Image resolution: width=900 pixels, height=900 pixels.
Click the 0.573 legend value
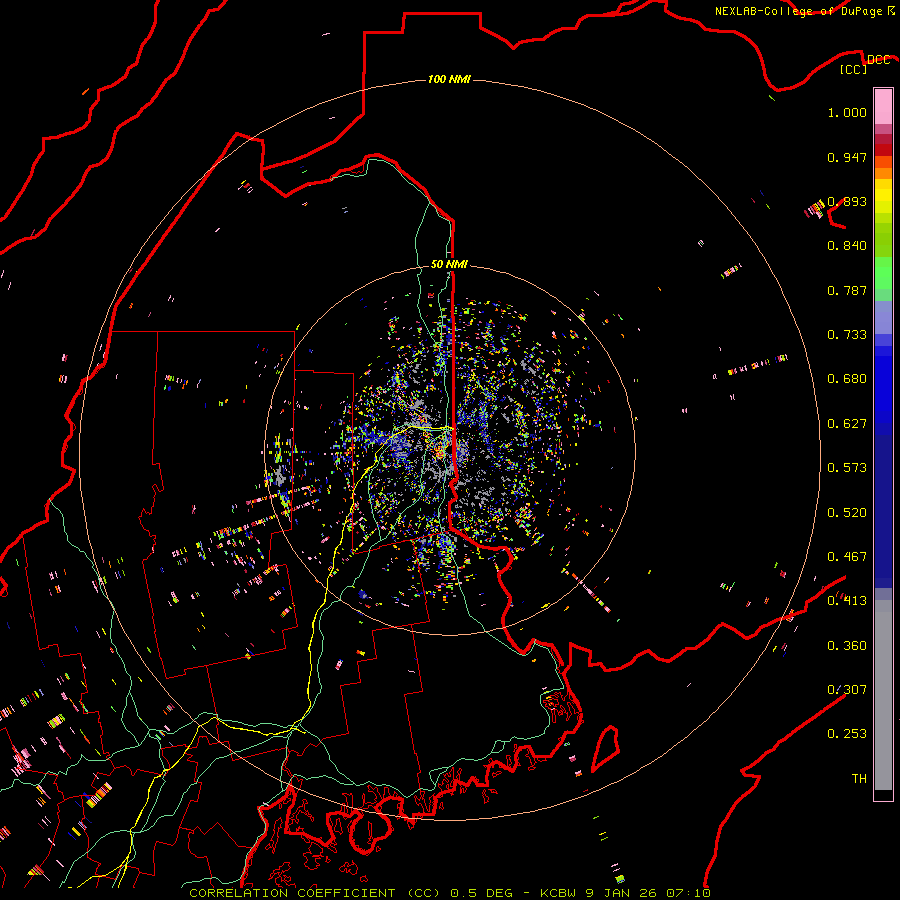847,468
